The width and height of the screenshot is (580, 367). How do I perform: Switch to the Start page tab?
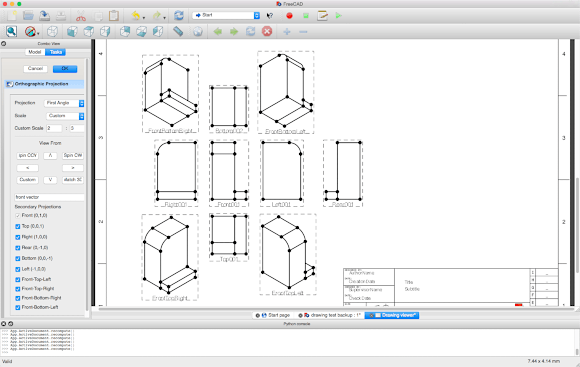(x=275, y=315)
